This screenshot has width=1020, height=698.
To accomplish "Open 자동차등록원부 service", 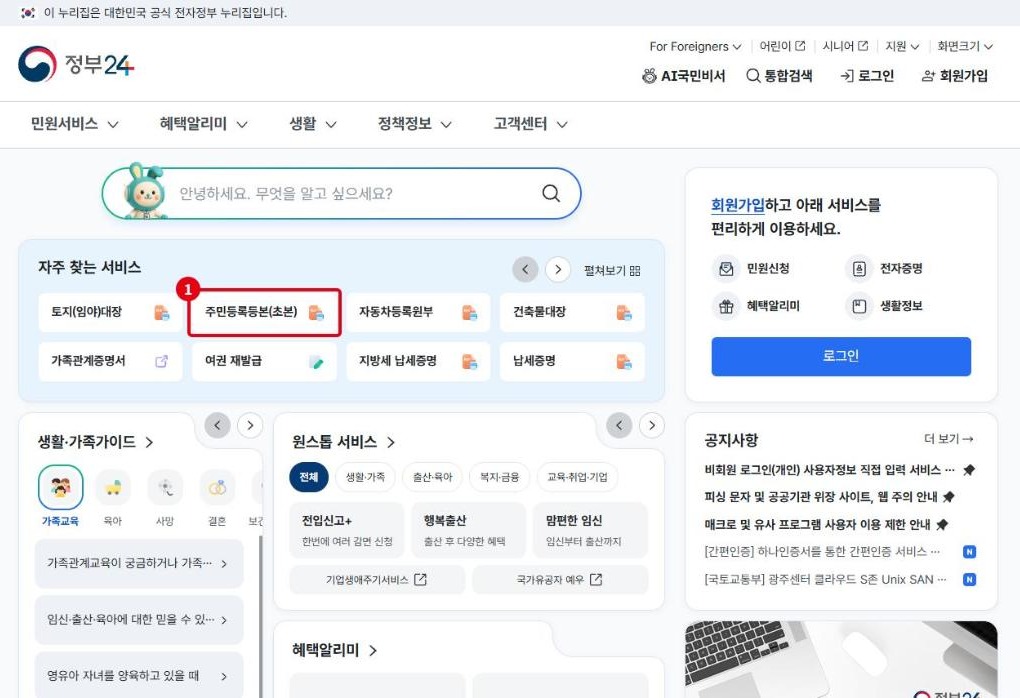I will [418, 312].
